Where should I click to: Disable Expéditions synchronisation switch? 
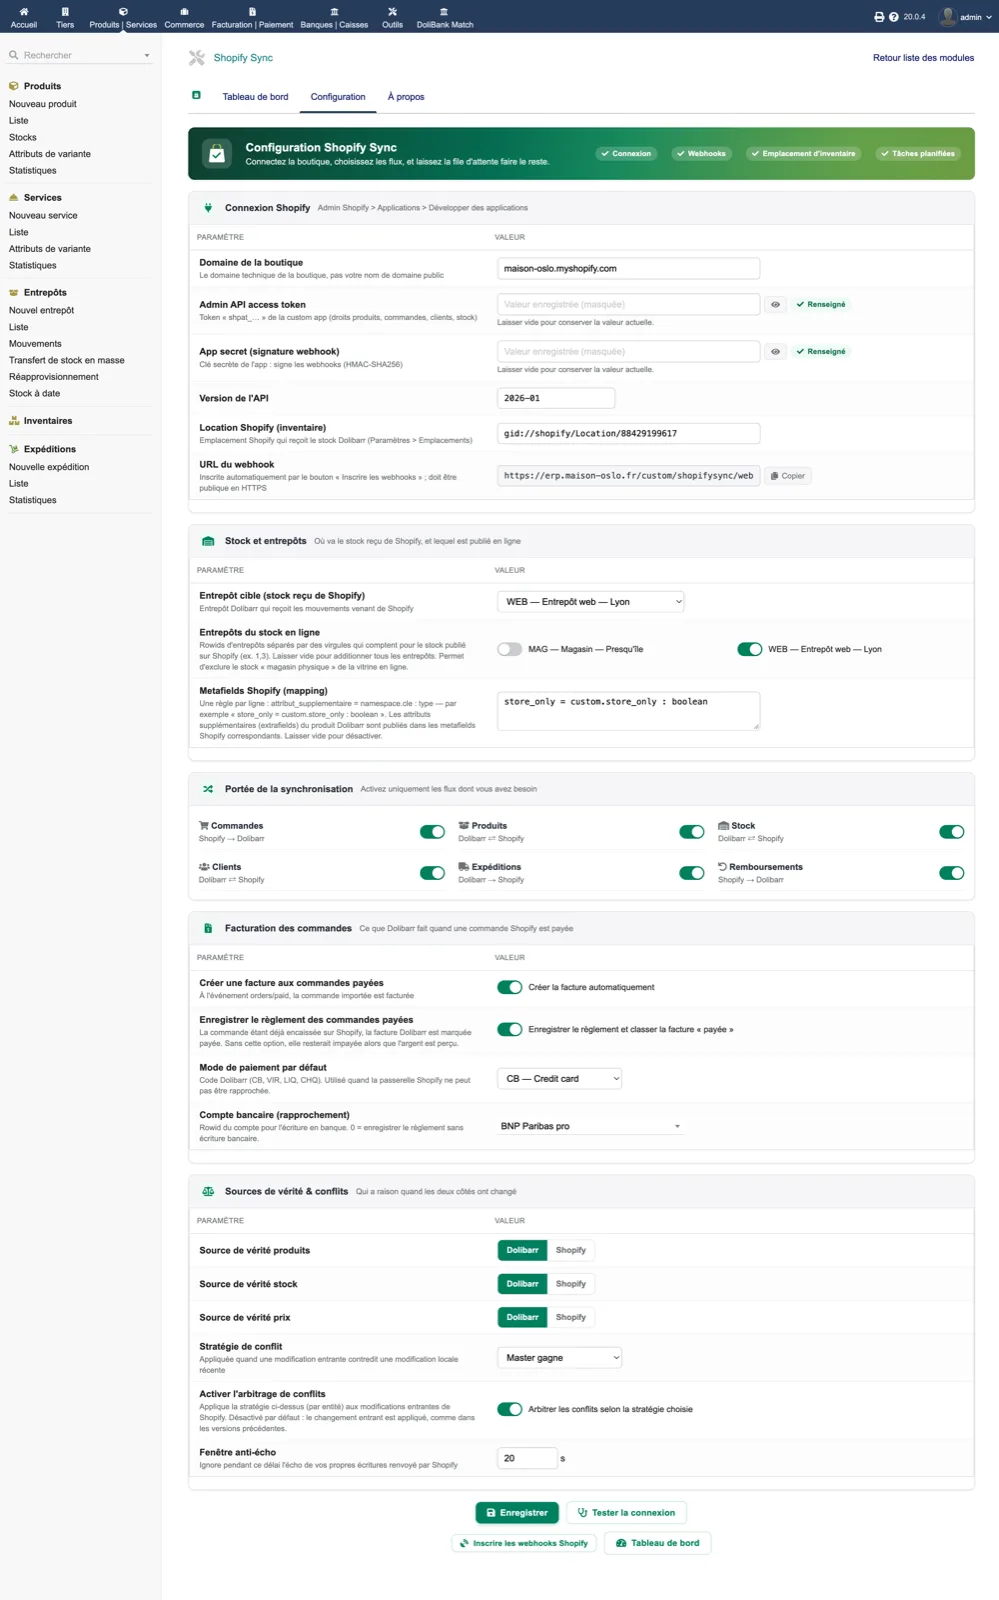tap(692, 873)
